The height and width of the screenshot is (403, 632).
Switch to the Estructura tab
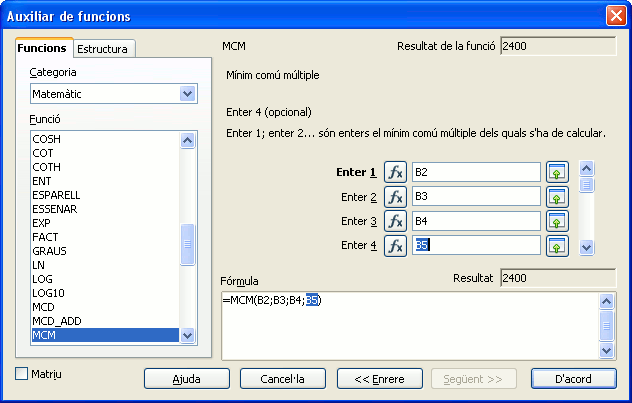(x=104, y=49)
